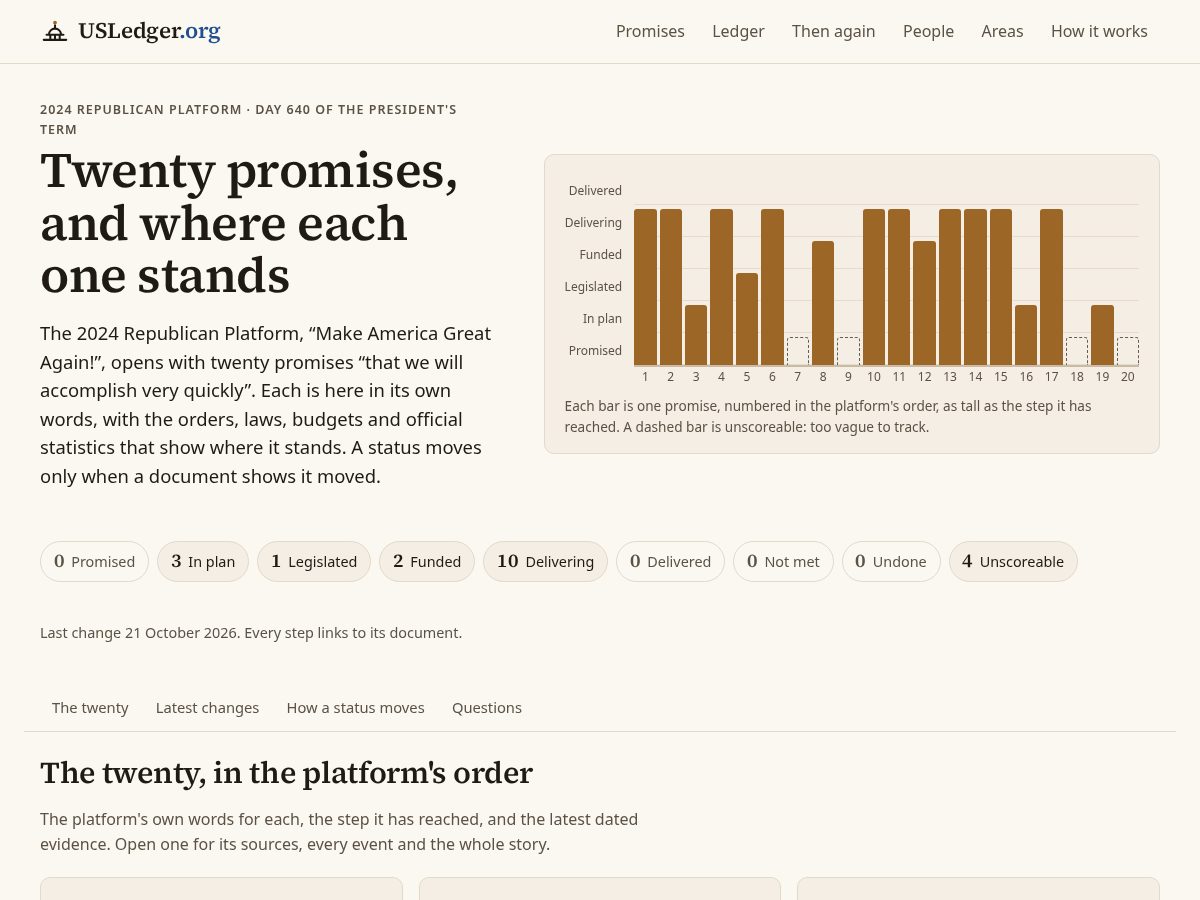
Task: Filter by the 4 Unscoreable chip
Action: coord(1013,561)
